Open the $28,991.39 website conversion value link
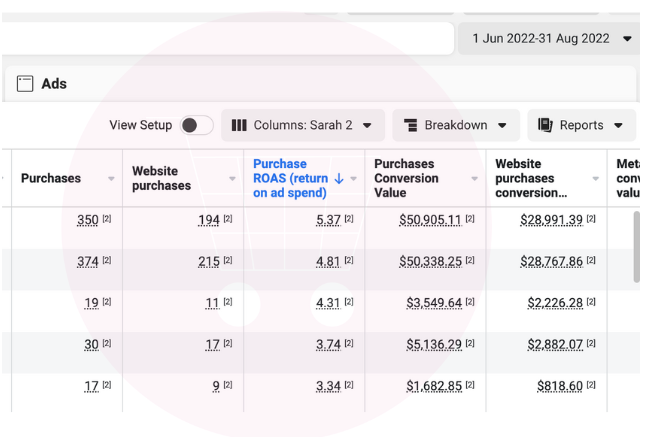Screen dimensions: 658x437 [x=551, y=219]
